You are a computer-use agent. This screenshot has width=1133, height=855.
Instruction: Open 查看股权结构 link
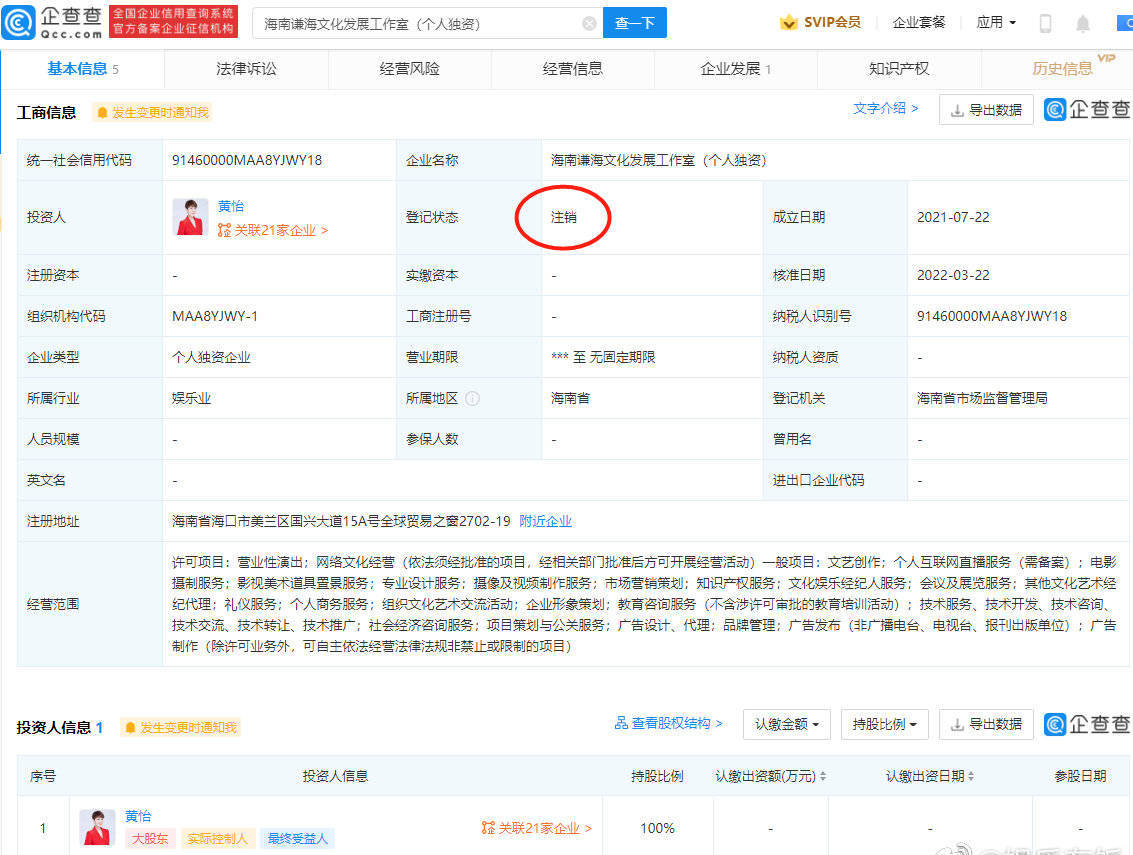click(668, 723)
